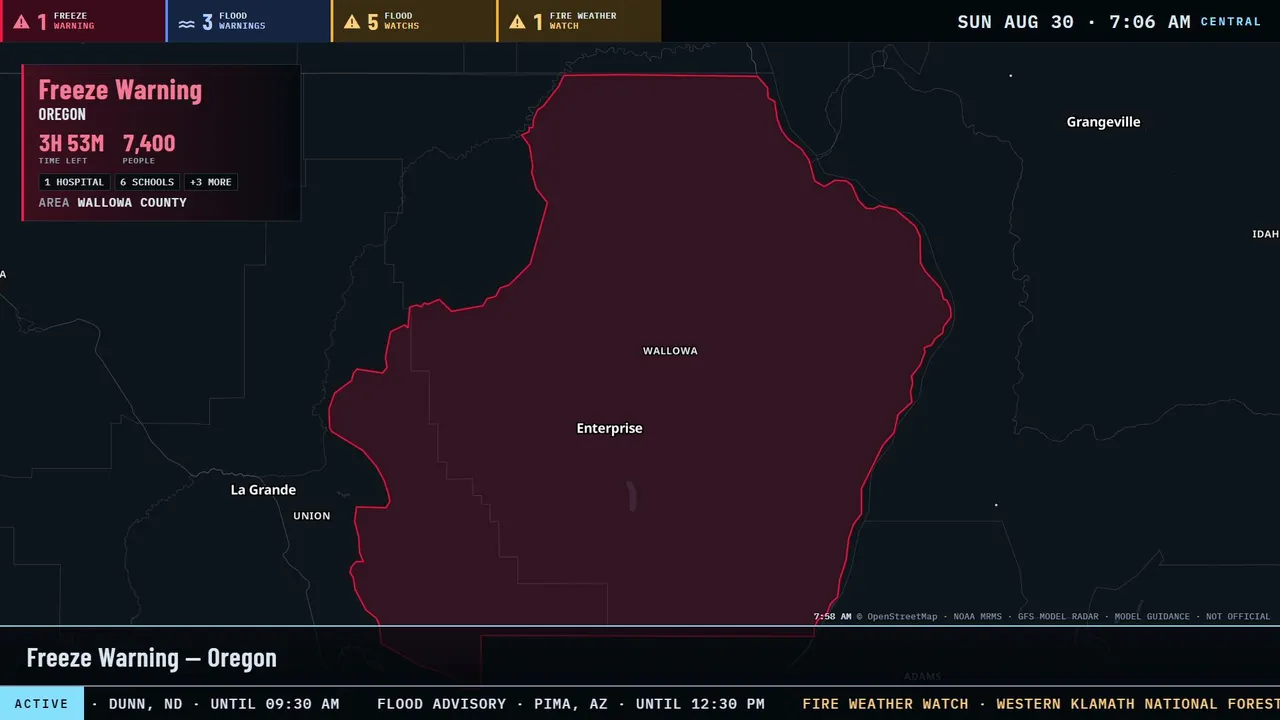Viewport: 1280px width, 720px height.
Task: Click the Wallowa County area label
Action: point(132,202)
